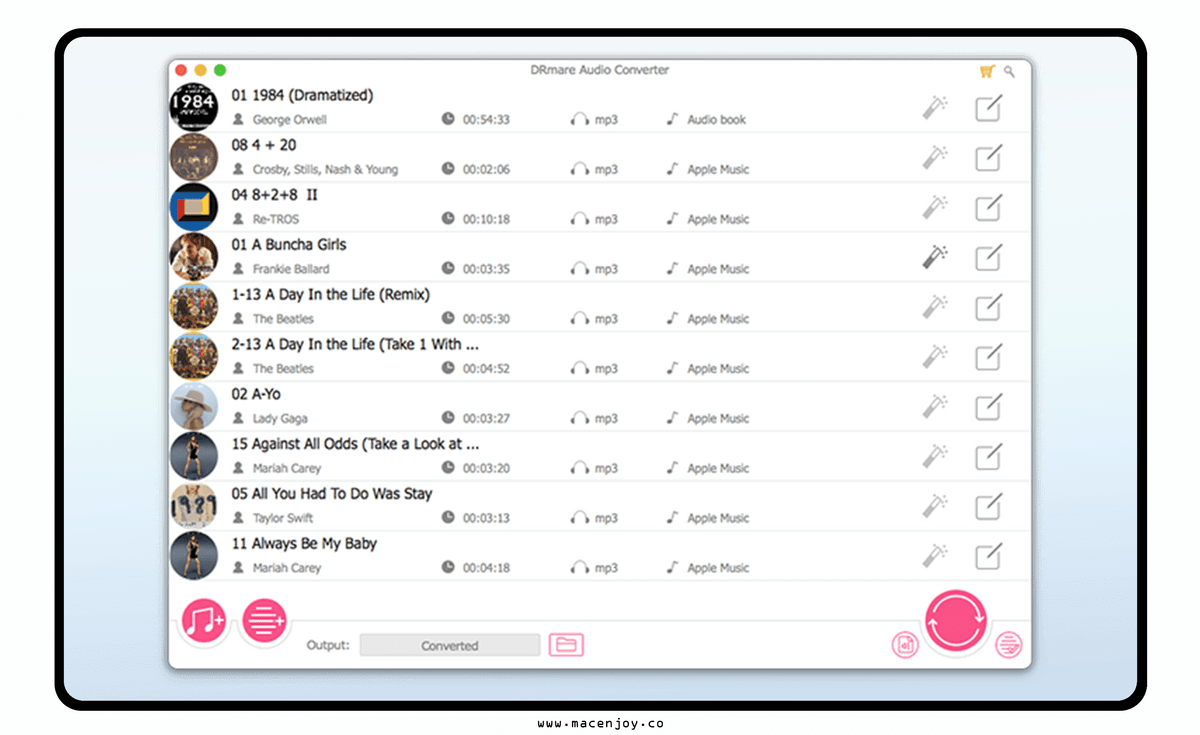Select track title 01 A Buncha Girls
The image size is (1200, 735).
point(289,245)
